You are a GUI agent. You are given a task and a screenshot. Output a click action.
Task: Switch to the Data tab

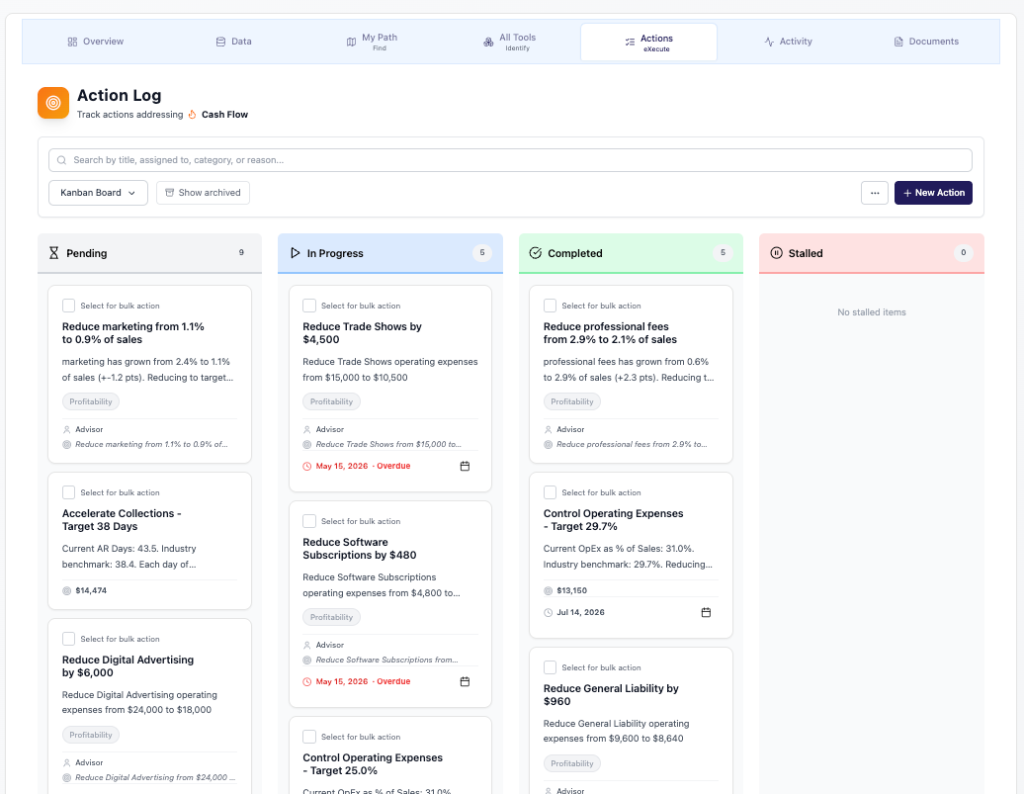234,41
